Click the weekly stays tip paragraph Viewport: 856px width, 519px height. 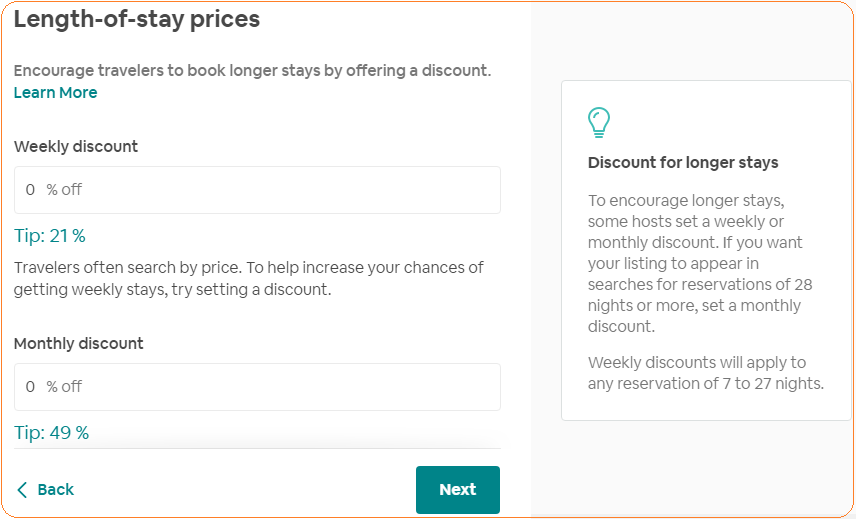248,279
